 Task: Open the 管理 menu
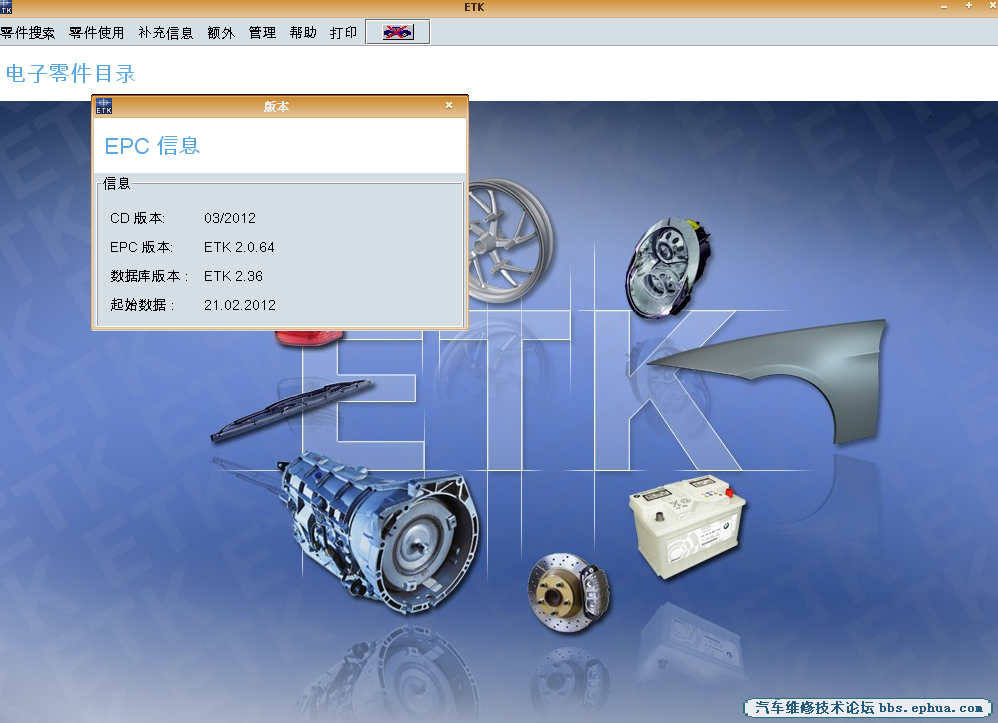(262, 32)
